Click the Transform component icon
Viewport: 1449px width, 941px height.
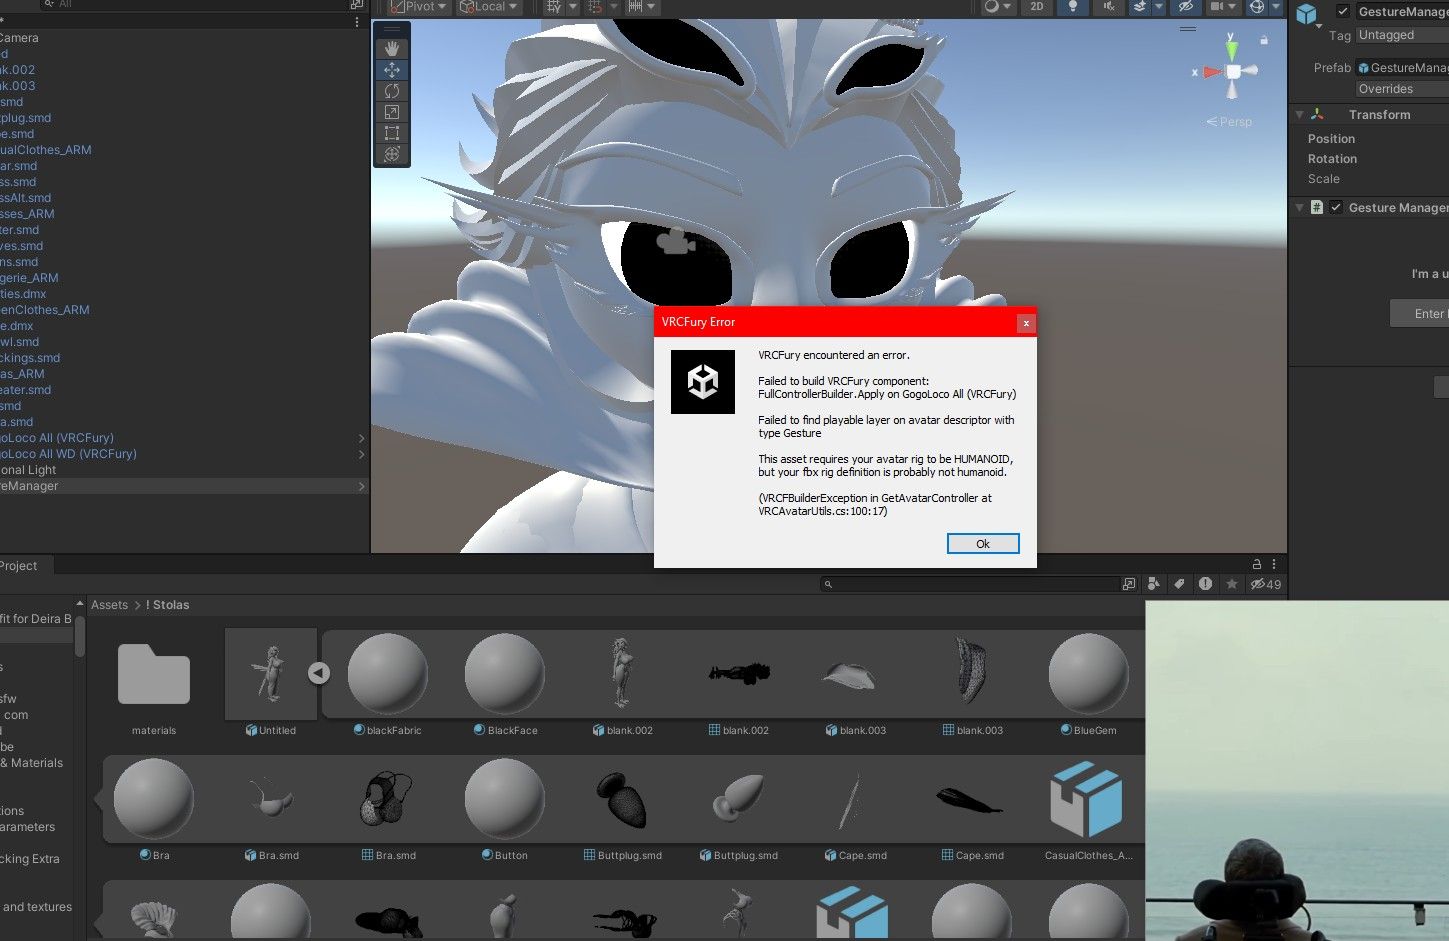coord(1317,115)
